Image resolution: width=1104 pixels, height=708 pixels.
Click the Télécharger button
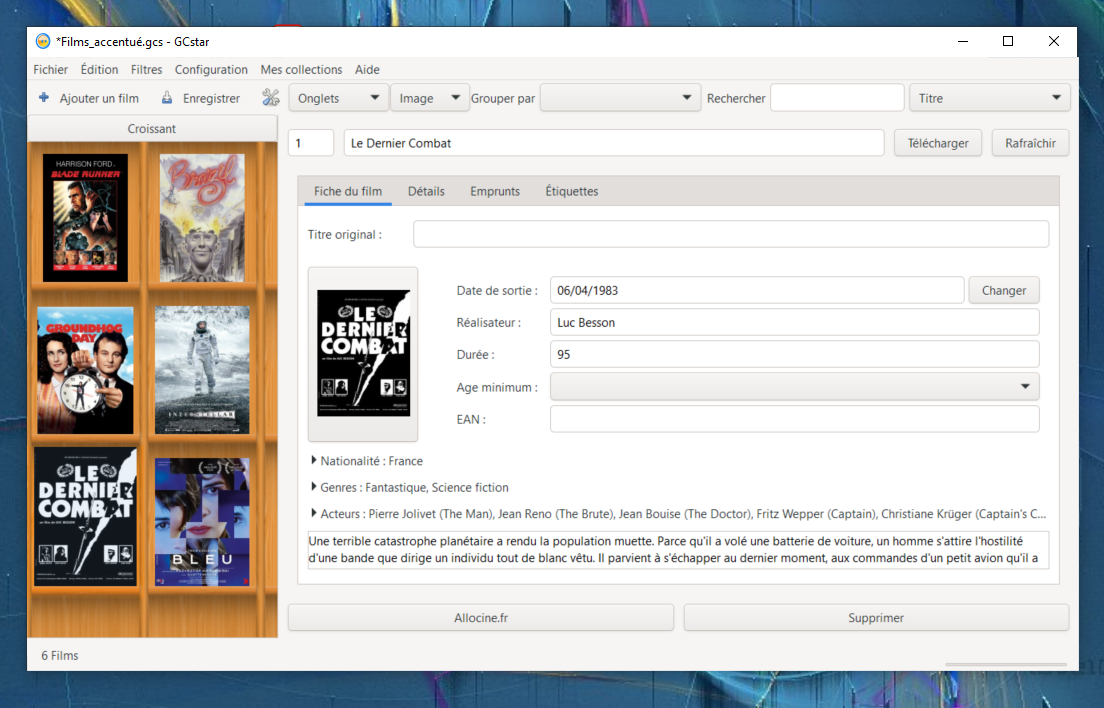pos(938,143)
